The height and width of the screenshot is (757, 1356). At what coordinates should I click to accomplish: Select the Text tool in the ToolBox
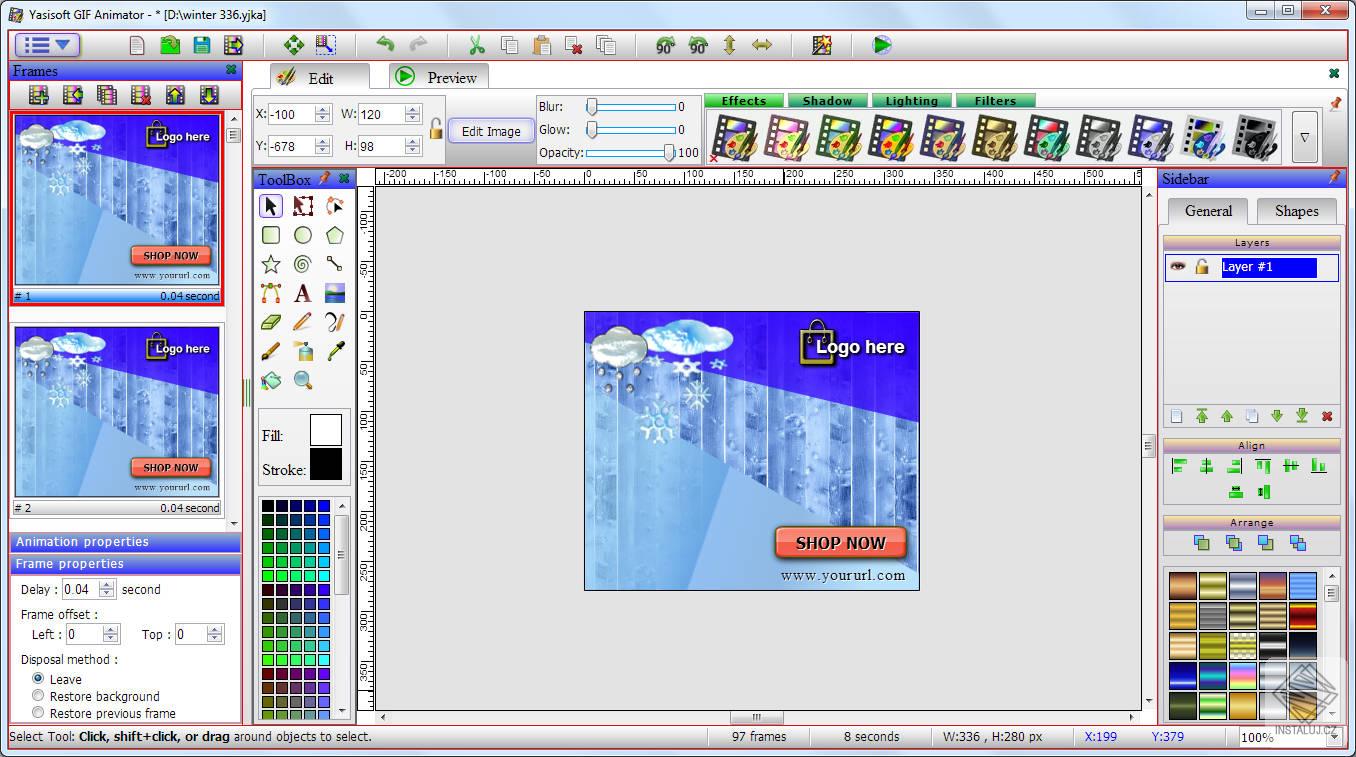coord(301,293)
